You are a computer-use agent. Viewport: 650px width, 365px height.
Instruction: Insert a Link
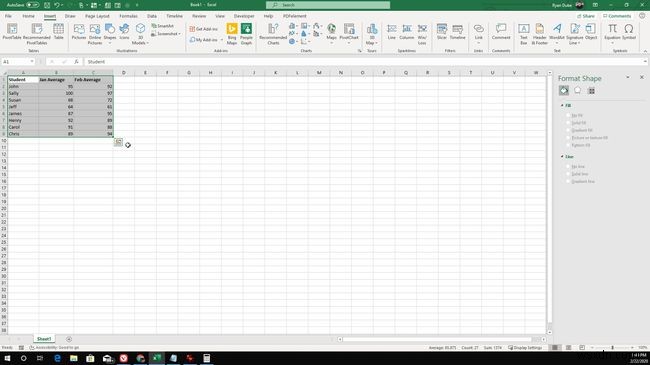click(478, 33)
